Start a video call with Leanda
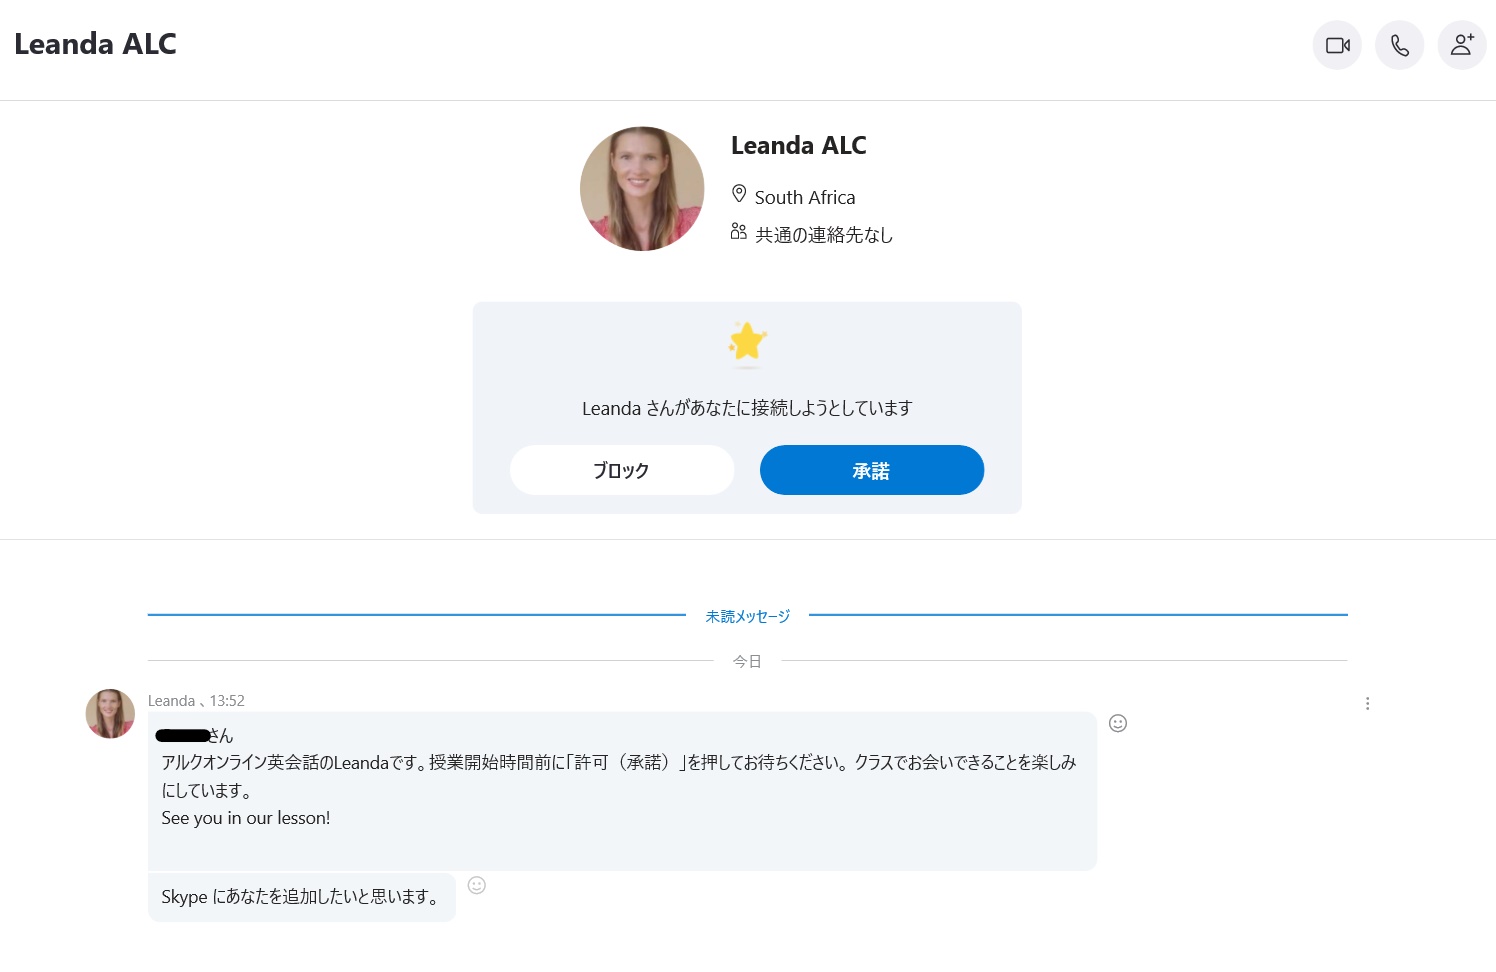The width and height of the screenshot is (1496, 972). [x=1337, y=45]
